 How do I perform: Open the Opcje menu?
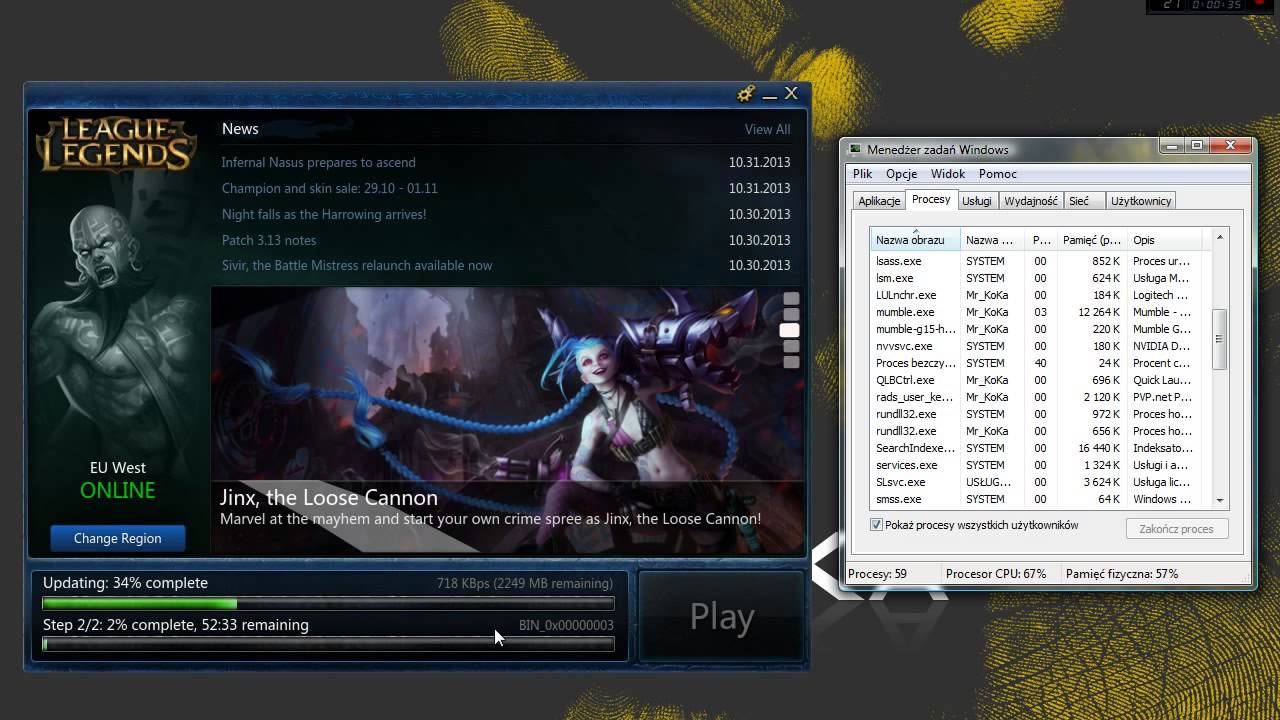tap(901, 174)
